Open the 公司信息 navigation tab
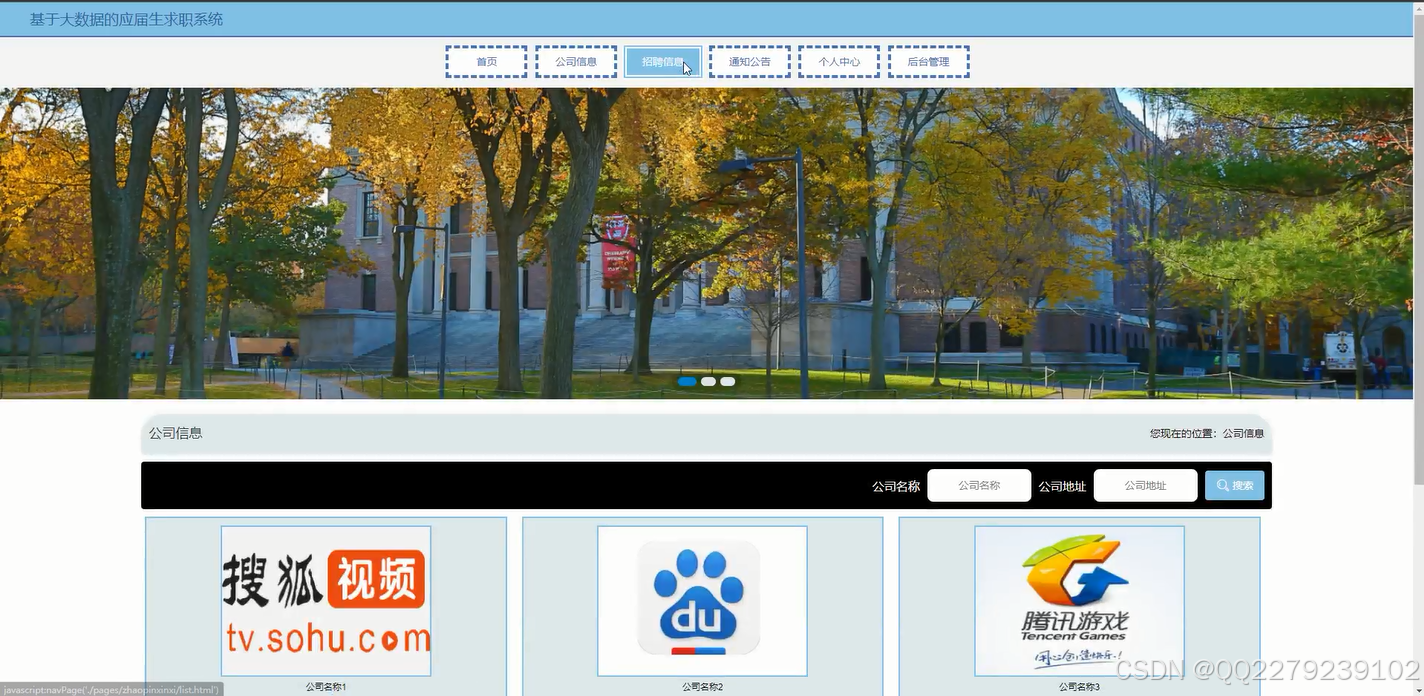The image size is (1424, 696). (x=576, y=62)
